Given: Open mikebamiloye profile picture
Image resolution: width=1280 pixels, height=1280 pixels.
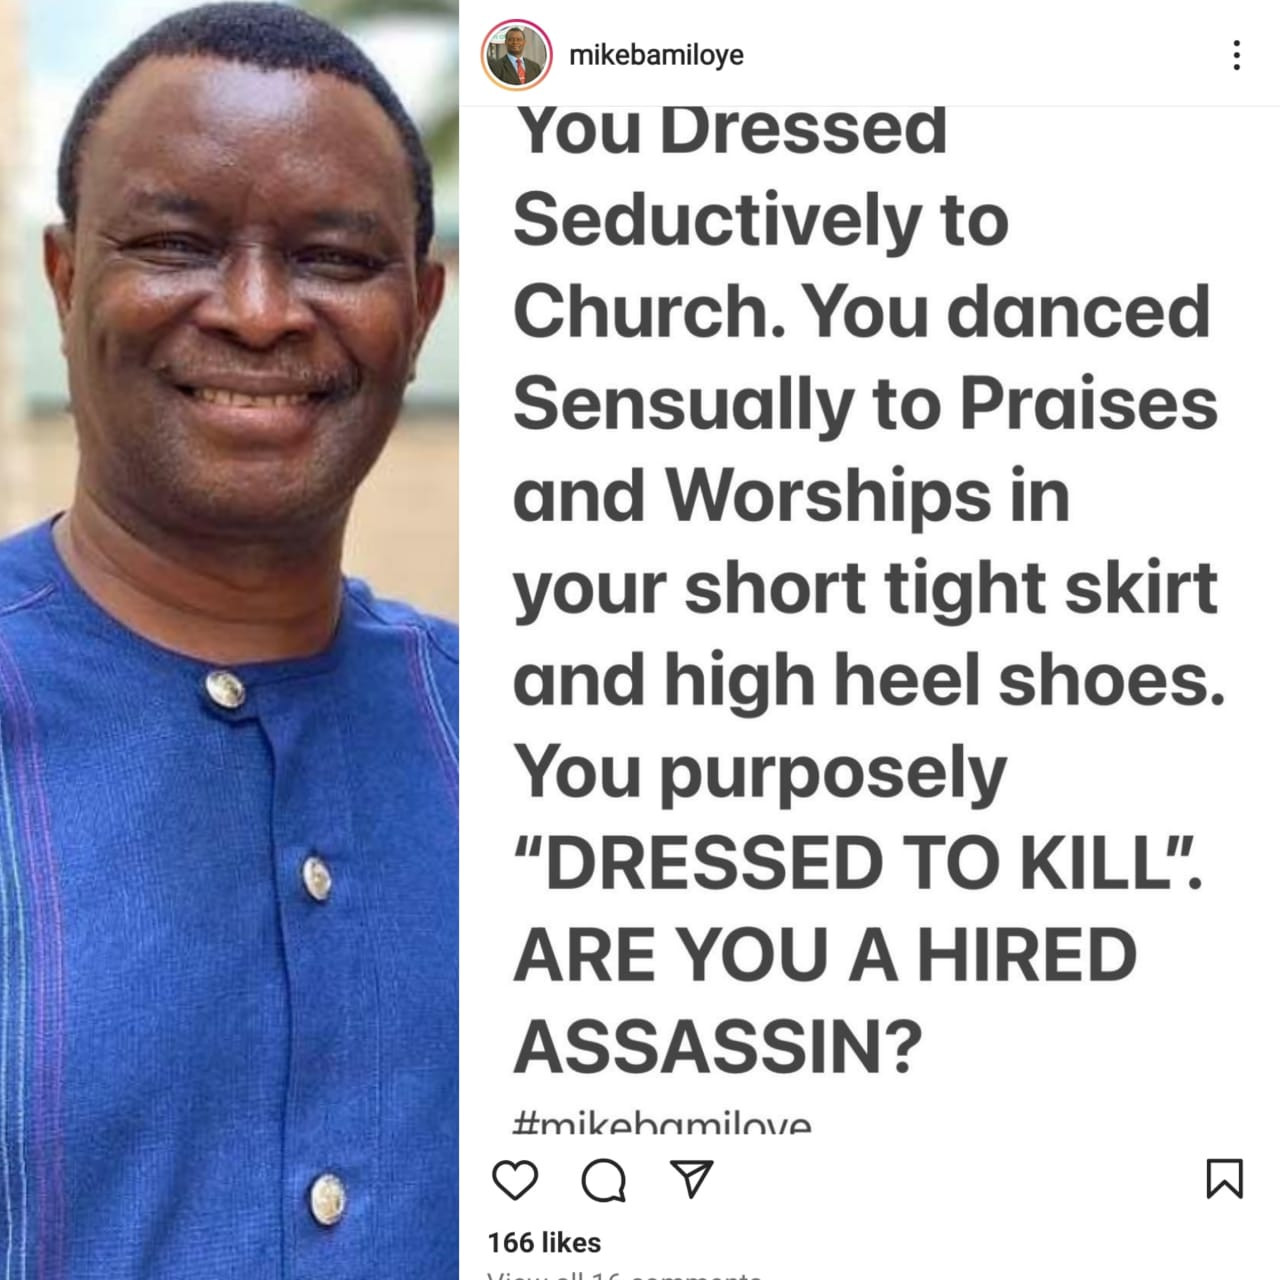Looking at the screenshot, I should click(x=517, y=55).
